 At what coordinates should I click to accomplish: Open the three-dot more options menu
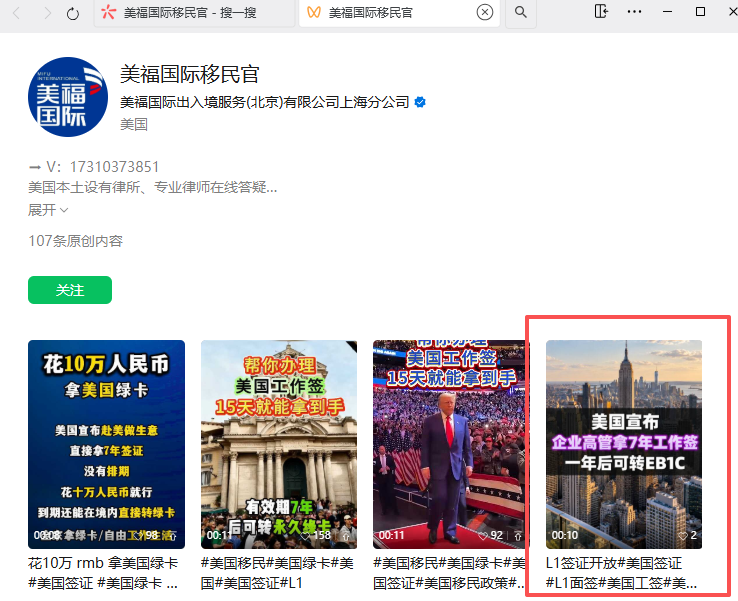point(634,12)
